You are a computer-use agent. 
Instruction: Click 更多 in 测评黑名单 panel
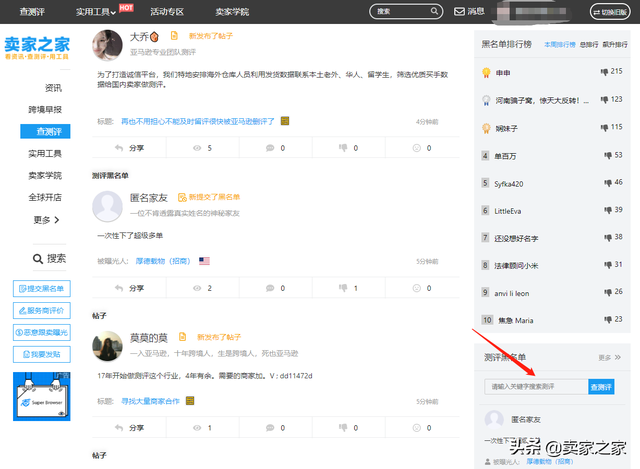point(609,358)
